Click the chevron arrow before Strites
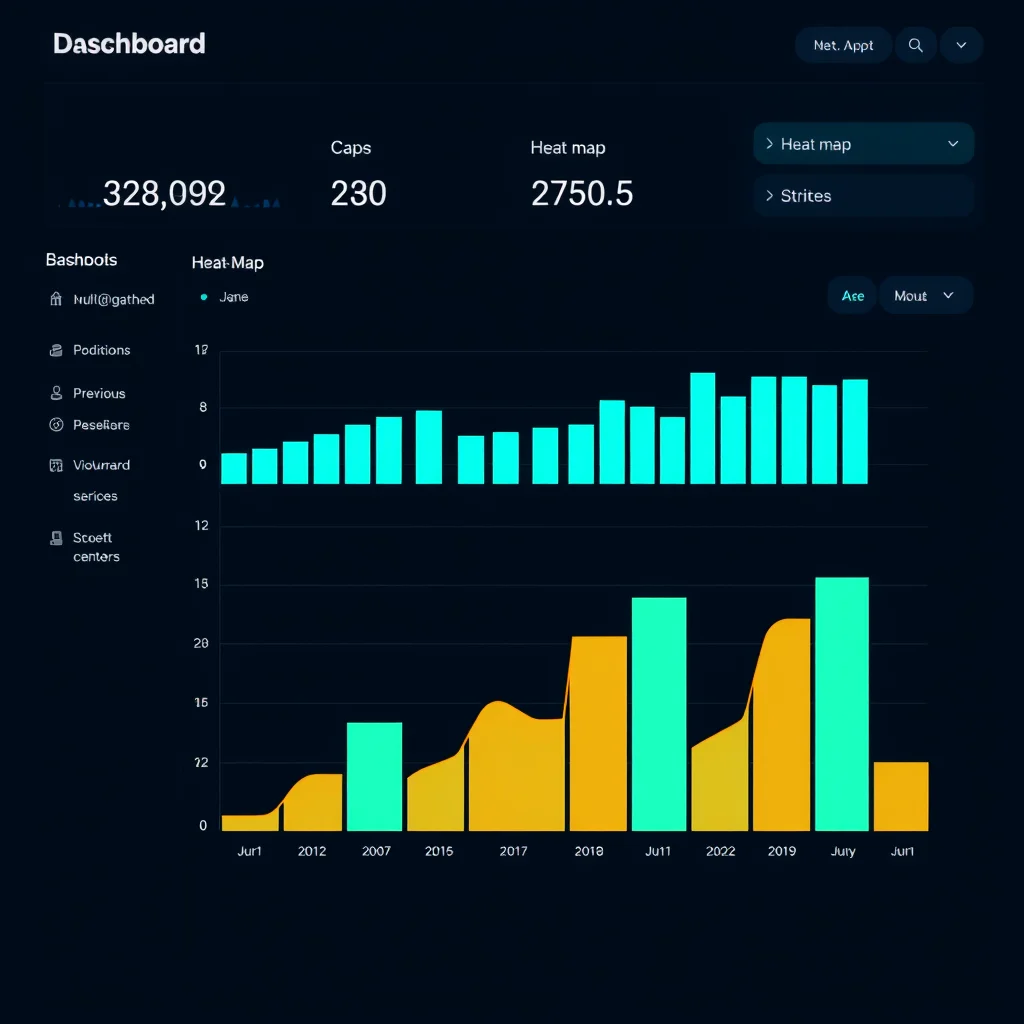The image size is (1024, 1024). tap(769, 196)
